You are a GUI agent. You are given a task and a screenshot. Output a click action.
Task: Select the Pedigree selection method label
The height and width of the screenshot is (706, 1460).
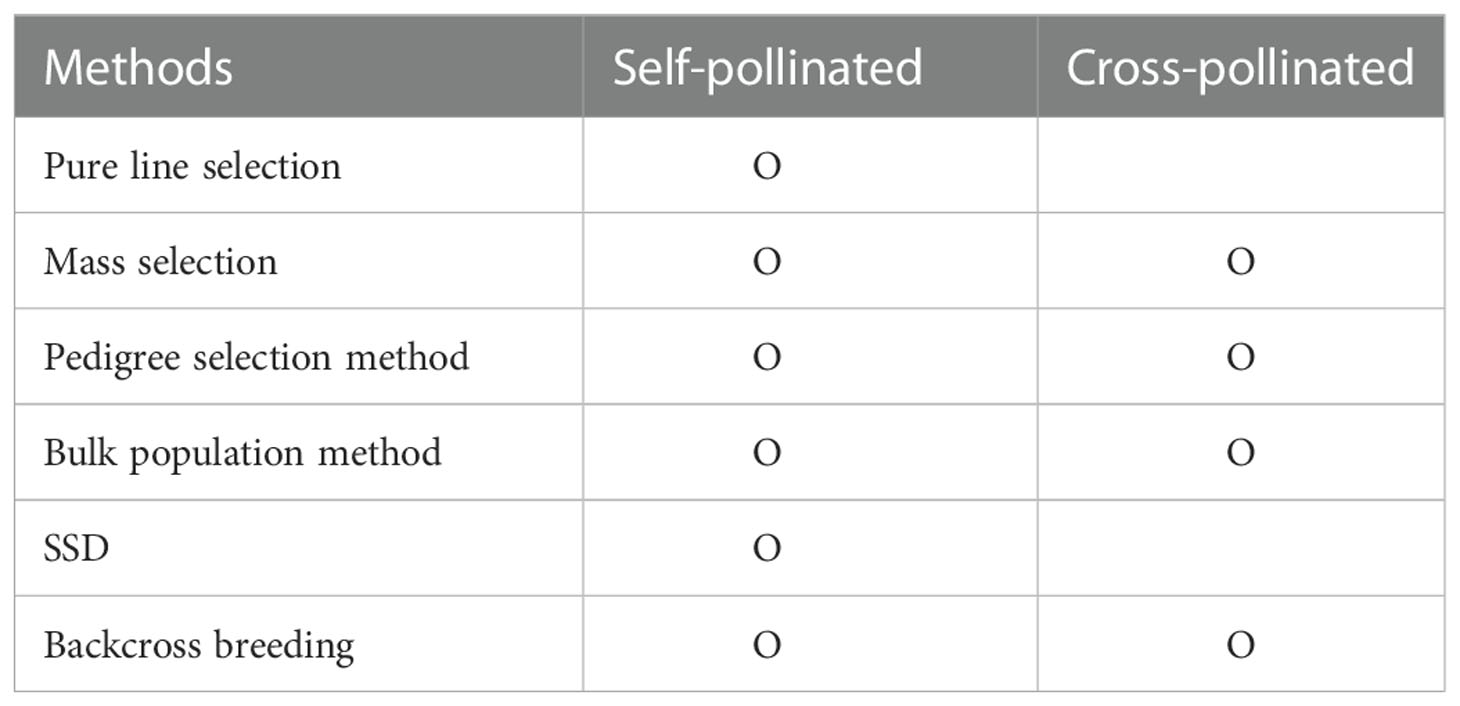[256, 357]
